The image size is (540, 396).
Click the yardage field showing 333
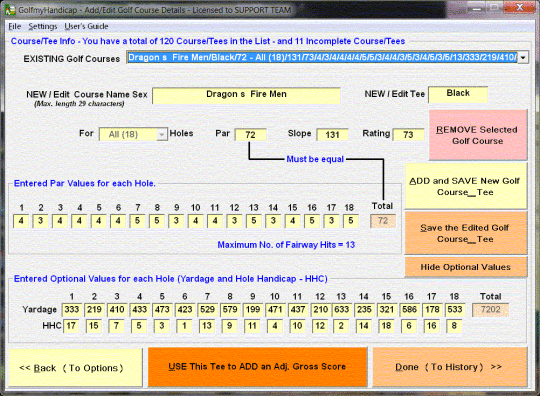point(72,310)
